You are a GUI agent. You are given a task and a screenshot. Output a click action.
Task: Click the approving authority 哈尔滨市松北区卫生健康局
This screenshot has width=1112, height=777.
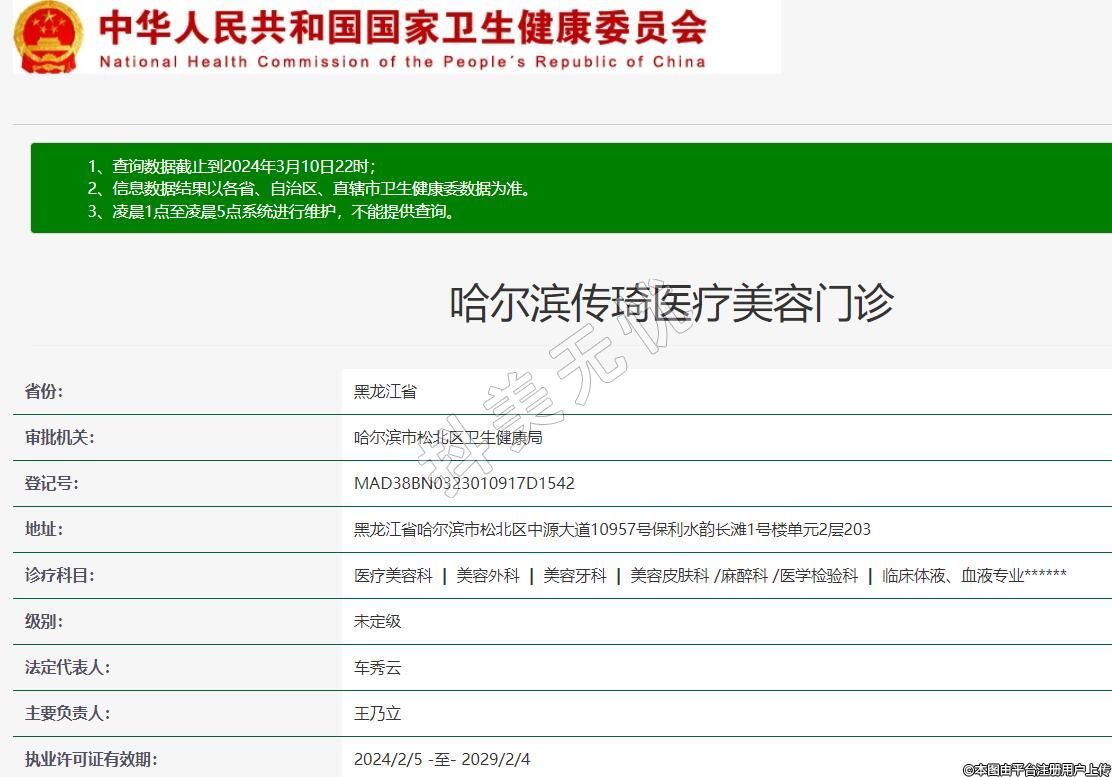tap(448, 438)
